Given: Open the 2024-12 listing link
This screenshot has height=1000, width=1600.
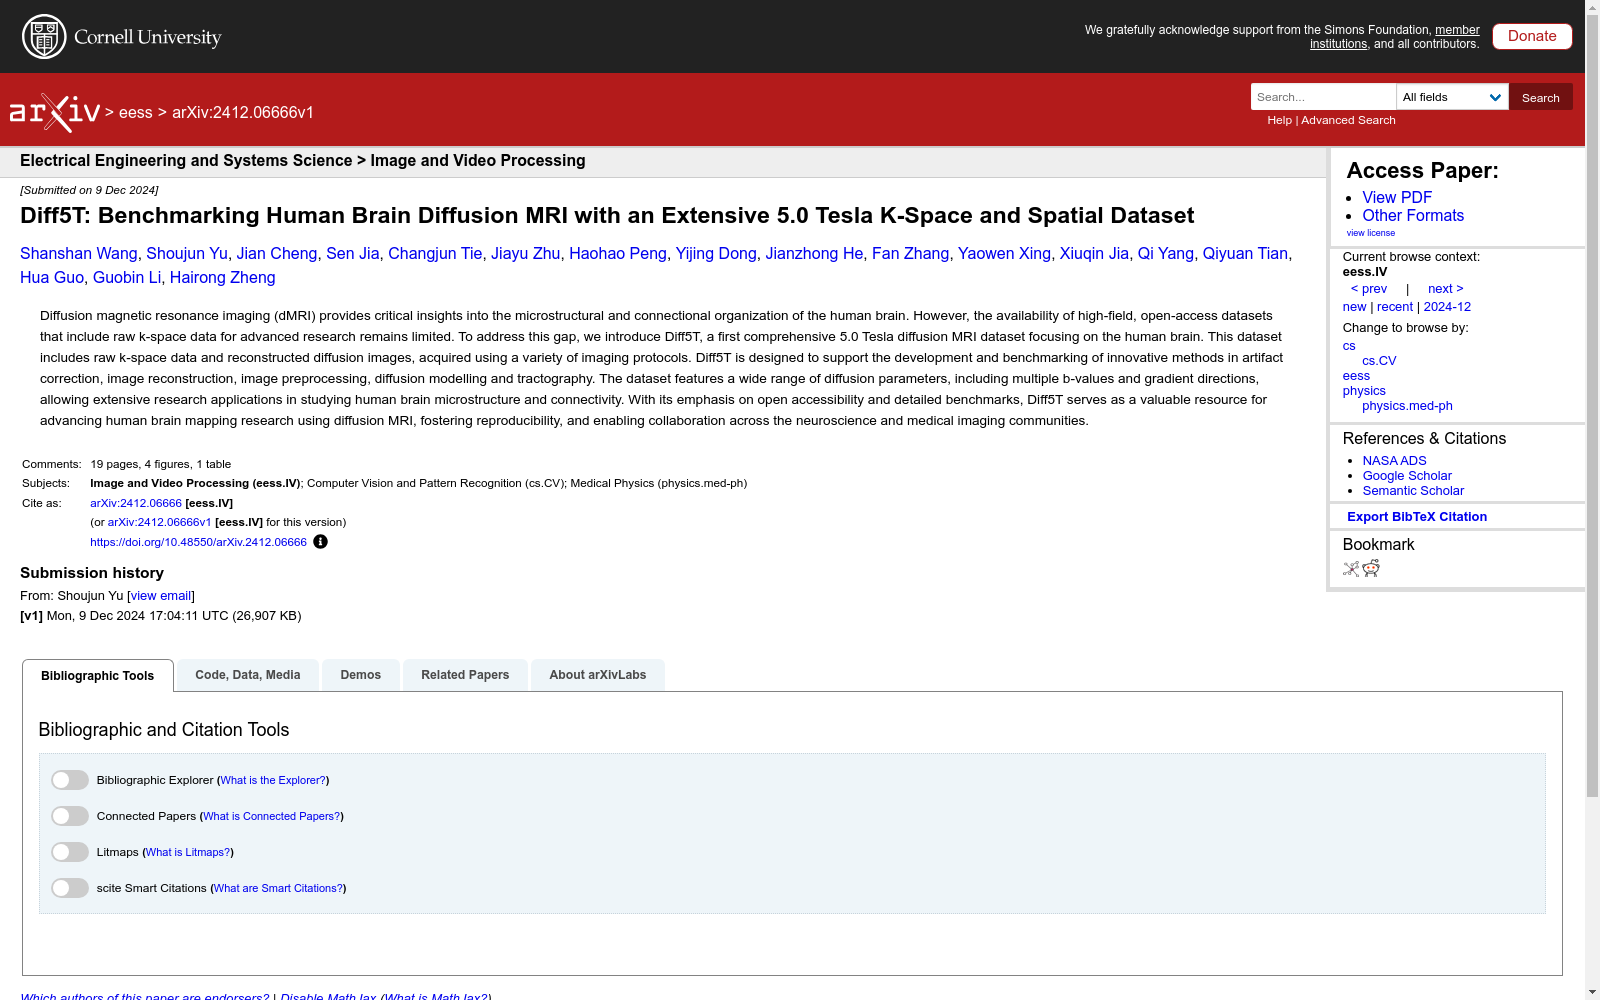Looking at the screenshot, I should pyautogui.click(x=1447, y=307).
